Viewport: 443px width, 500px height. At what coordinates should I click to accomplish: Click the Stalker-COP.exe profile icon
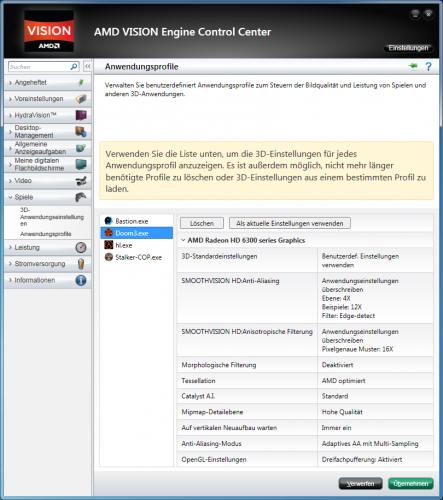point(108,257)
